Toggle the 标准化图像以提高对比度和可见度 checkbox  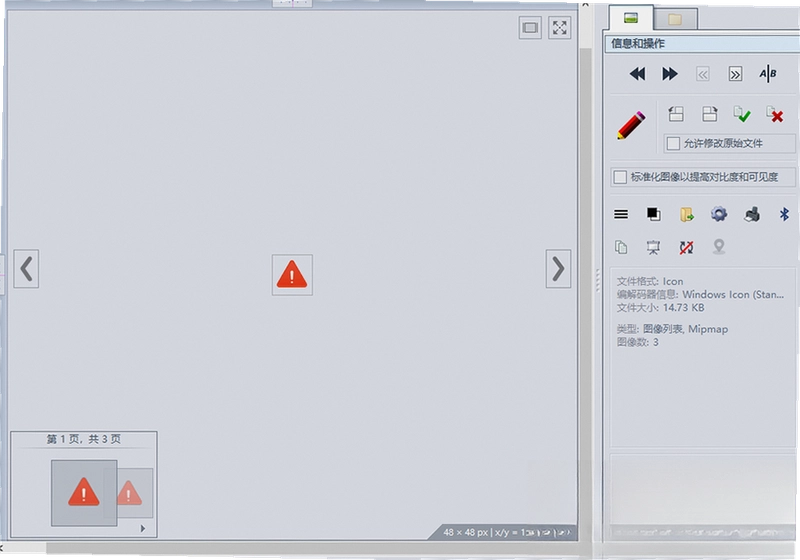(620, 177)
